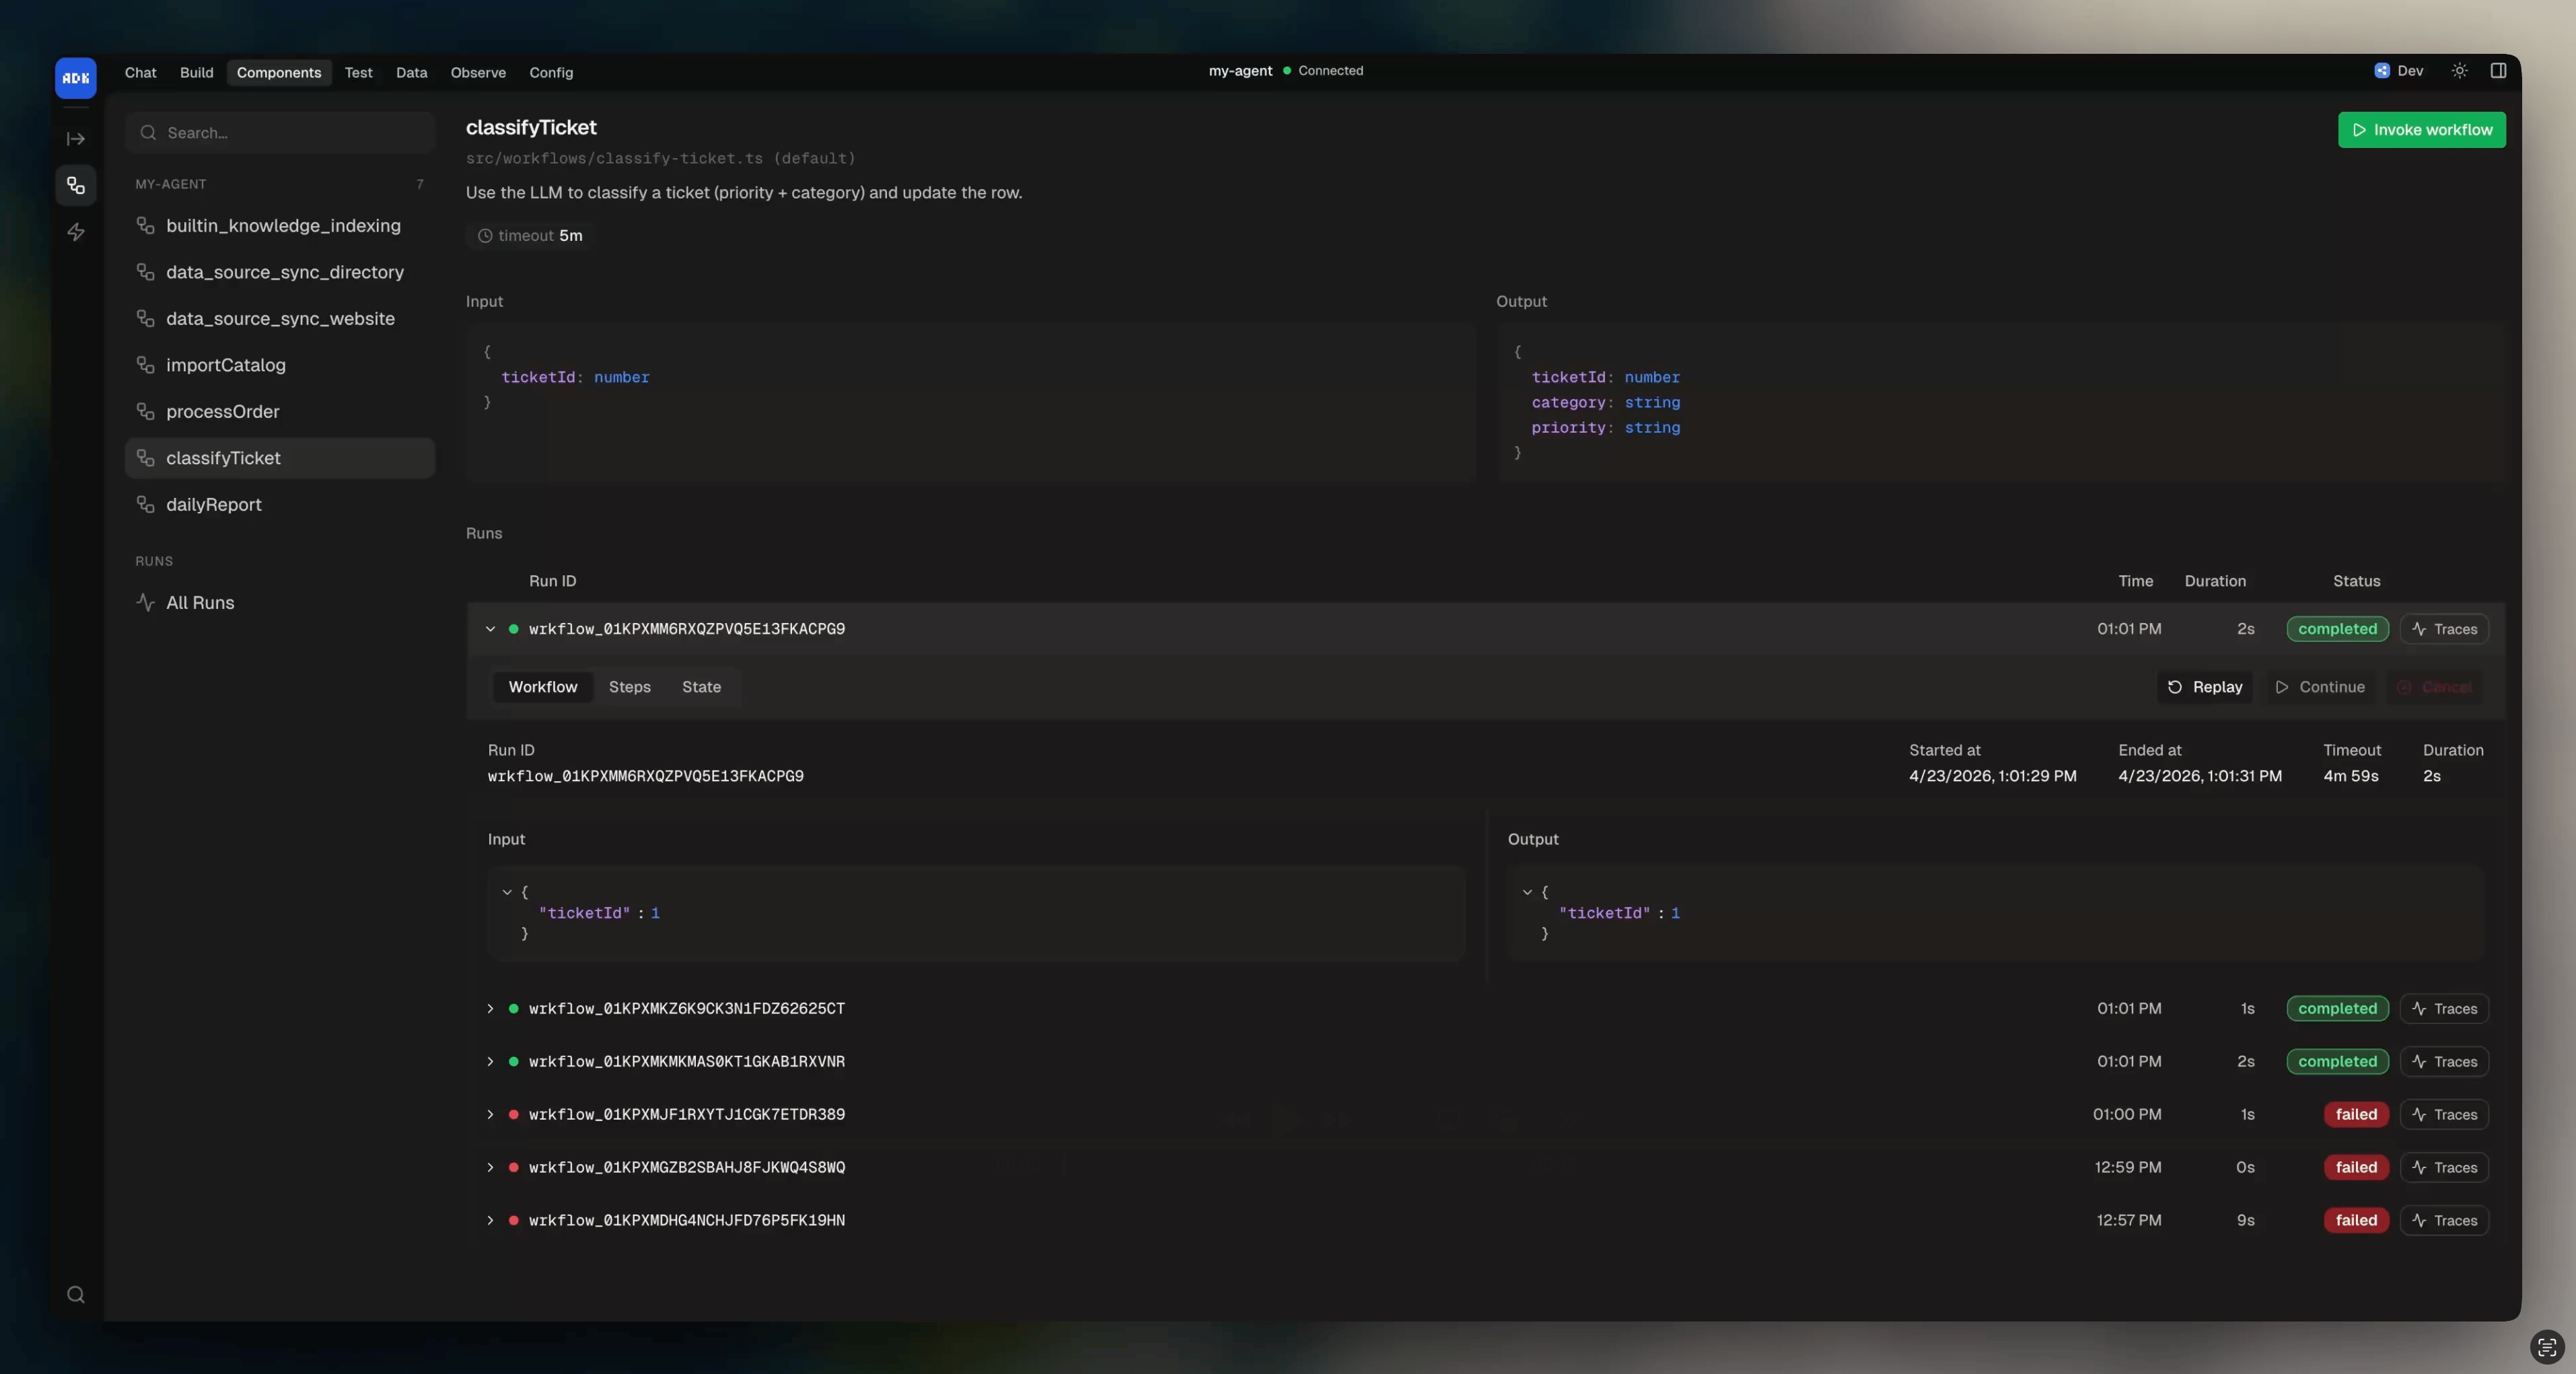
Task: Click the Started at 4/23/2026, 1:01:29 PM value
Action: point(1992,776)
